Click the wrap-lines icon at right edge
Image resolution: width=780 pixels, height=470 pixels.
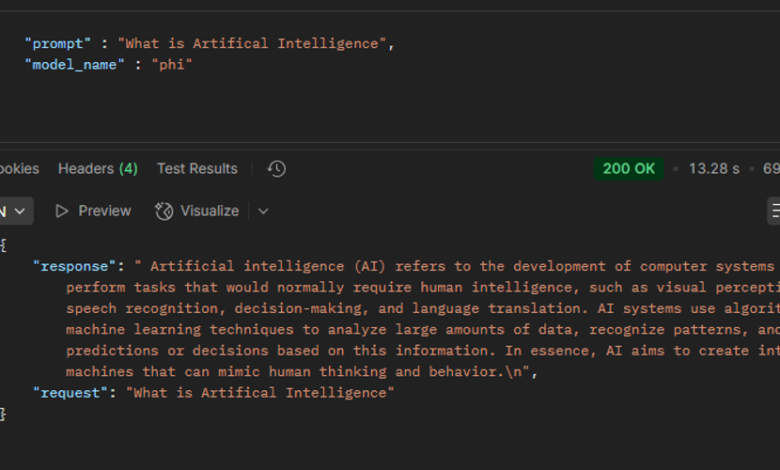click(x=774, y=211)
